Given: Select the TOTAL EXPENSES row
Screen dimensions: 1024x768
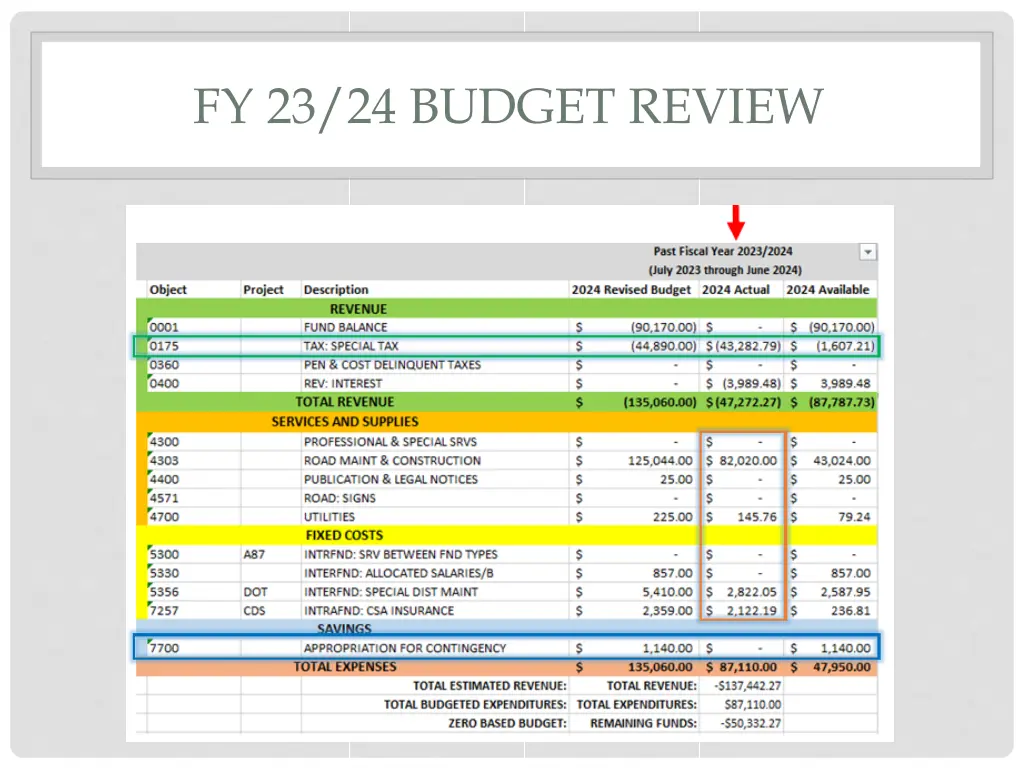Looking at the screenshot, I should click(345, 666).
